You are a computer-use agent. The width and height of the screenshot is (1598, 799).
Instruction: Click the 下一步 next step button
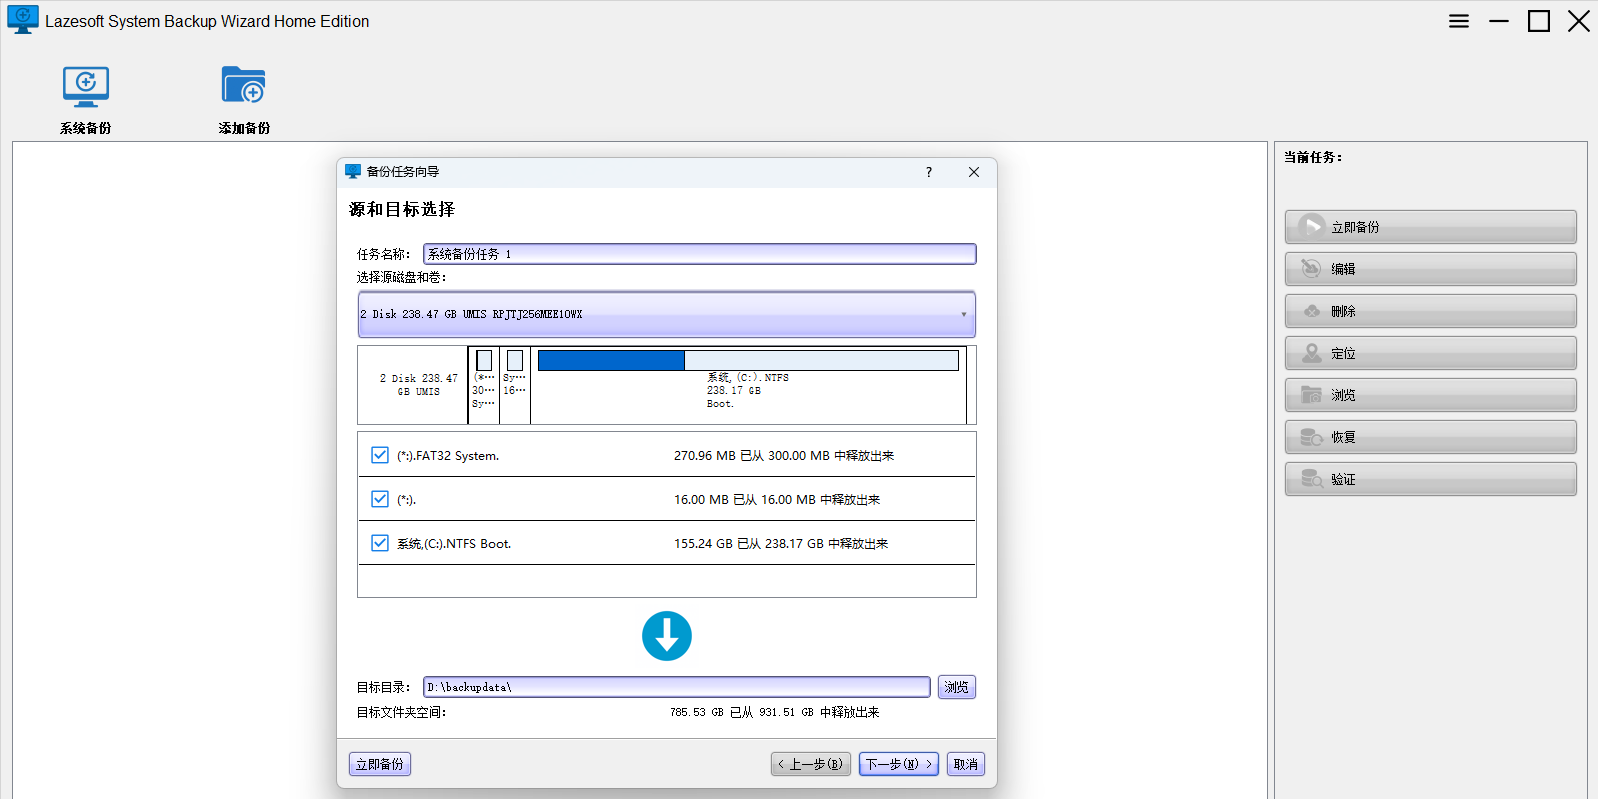pos(898,764)
